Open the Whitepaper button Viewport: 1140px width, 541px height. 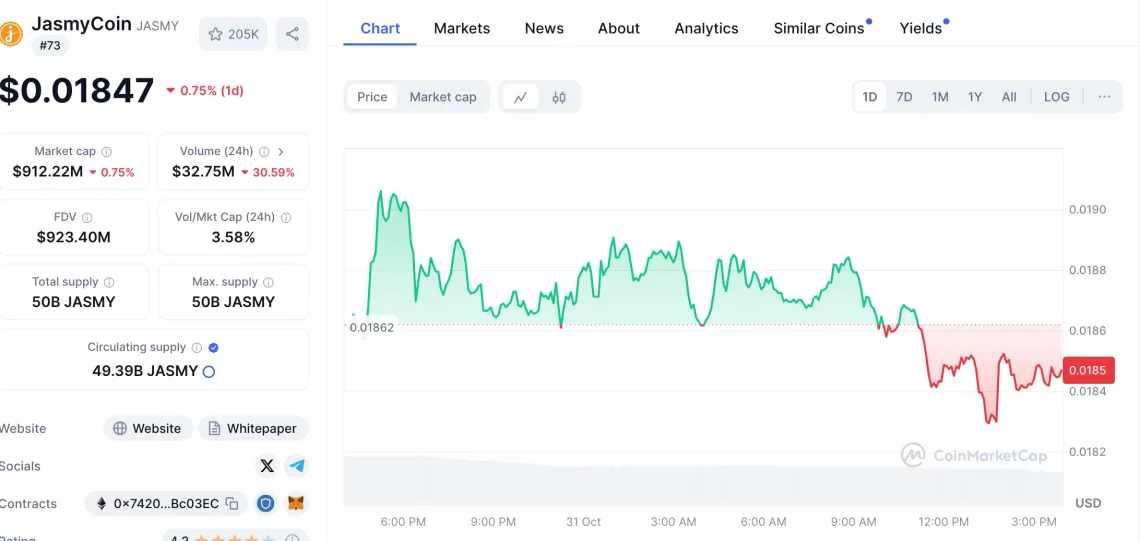pos(253,428)
